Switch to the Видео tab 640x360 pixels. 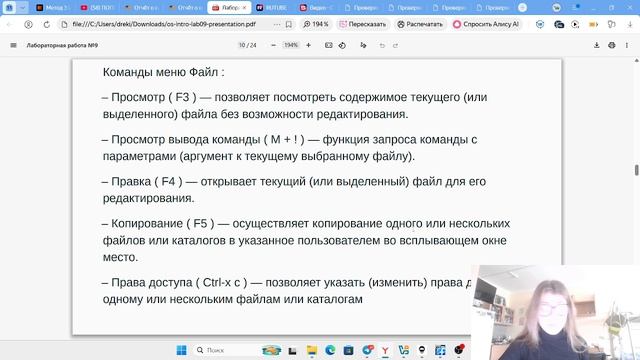(x=316, y=8)
